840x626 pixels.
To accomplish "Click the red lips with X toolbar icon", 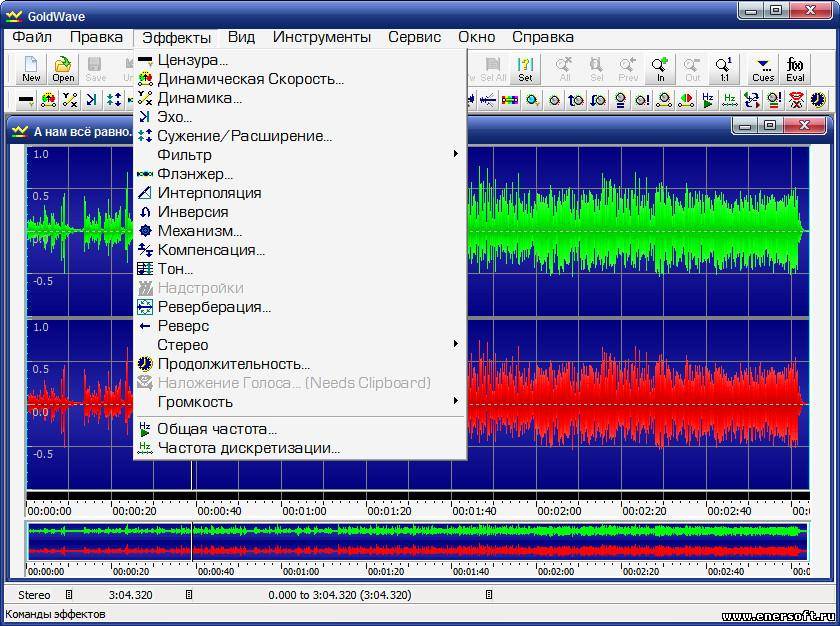I will [x=796, y=100].
